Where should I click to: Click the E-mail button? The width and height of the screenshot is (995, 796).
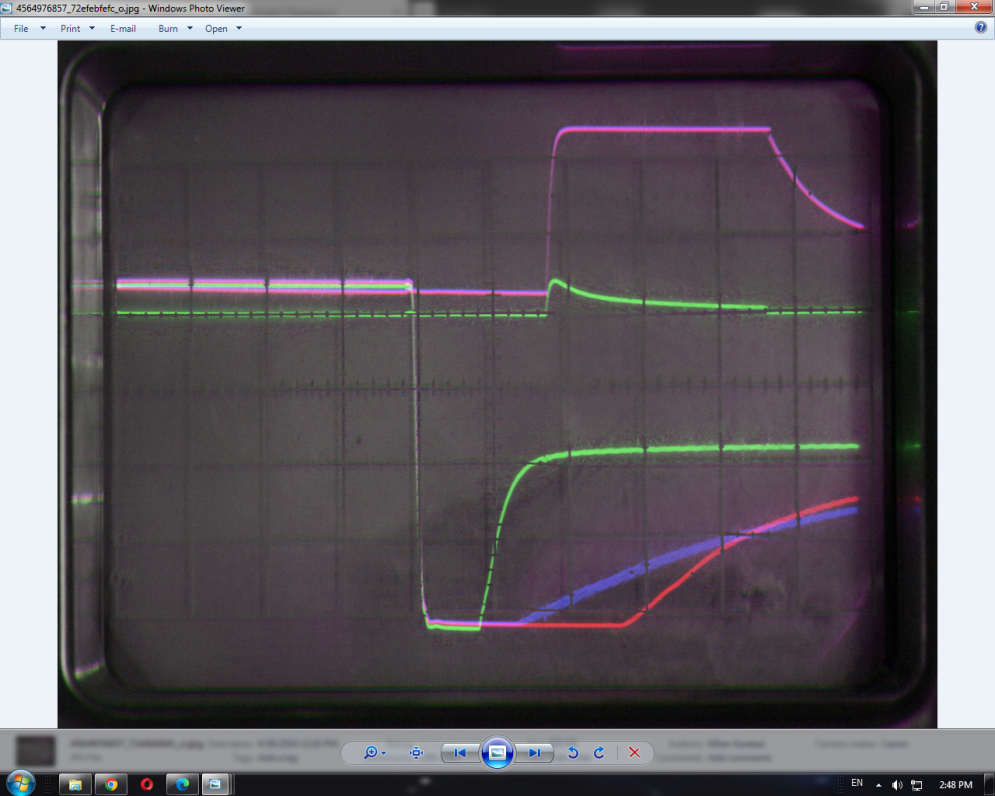[x=123, y=29]
